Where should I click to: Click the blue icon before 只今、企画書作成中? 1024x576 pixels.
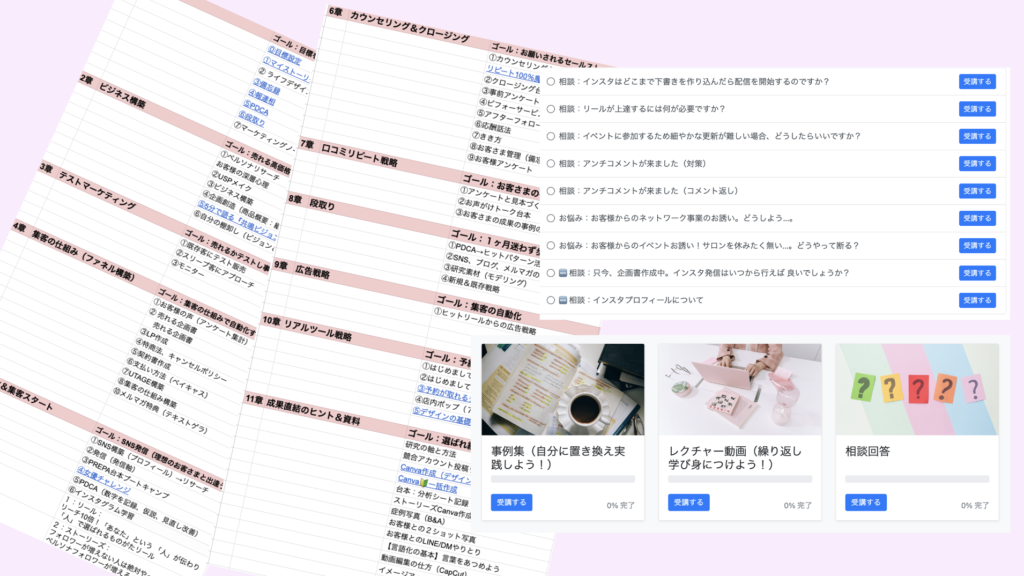(x=563, y=273)
